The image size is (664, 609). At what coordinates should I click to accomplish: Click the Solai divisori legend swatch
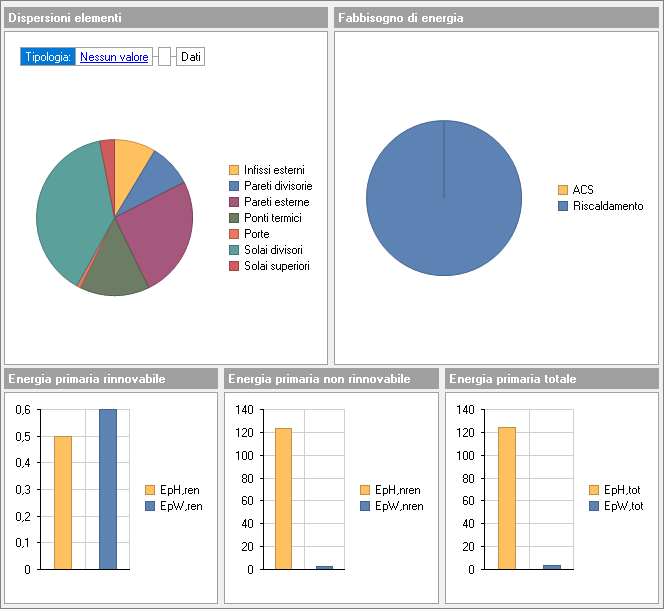pos(234,250)
